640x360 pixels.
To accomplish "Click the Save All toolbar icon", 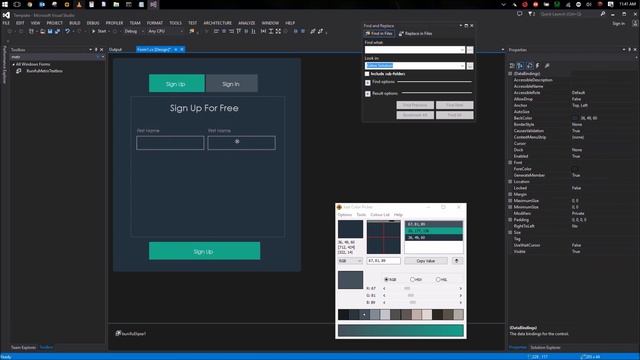I will (57, 31).
